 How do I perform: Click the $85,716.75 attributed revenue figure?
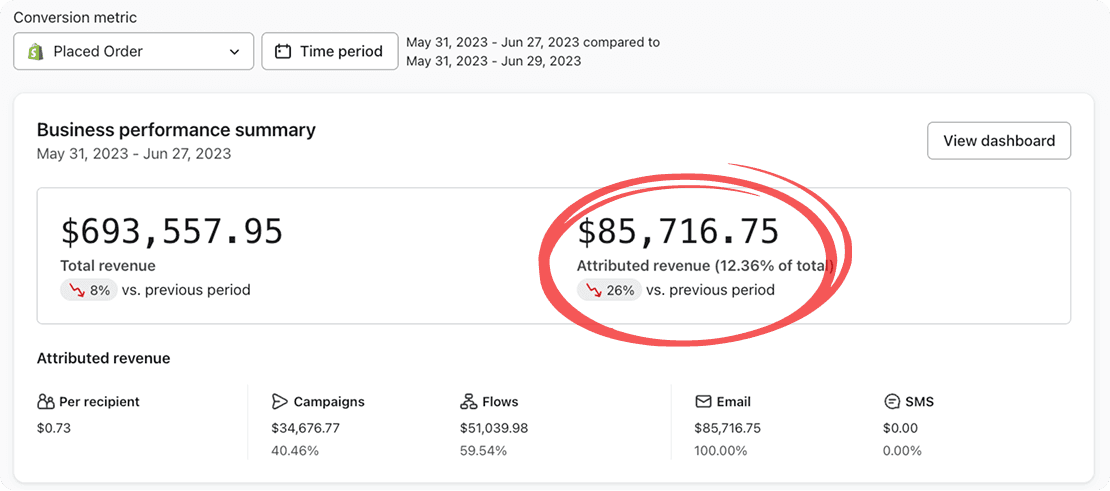coord(678,231)
